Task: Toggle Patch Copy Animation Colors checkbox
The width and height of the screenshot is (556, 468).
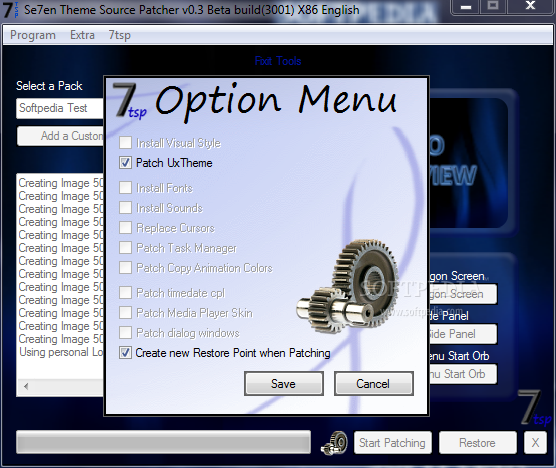Action: (x=125, y=268)
